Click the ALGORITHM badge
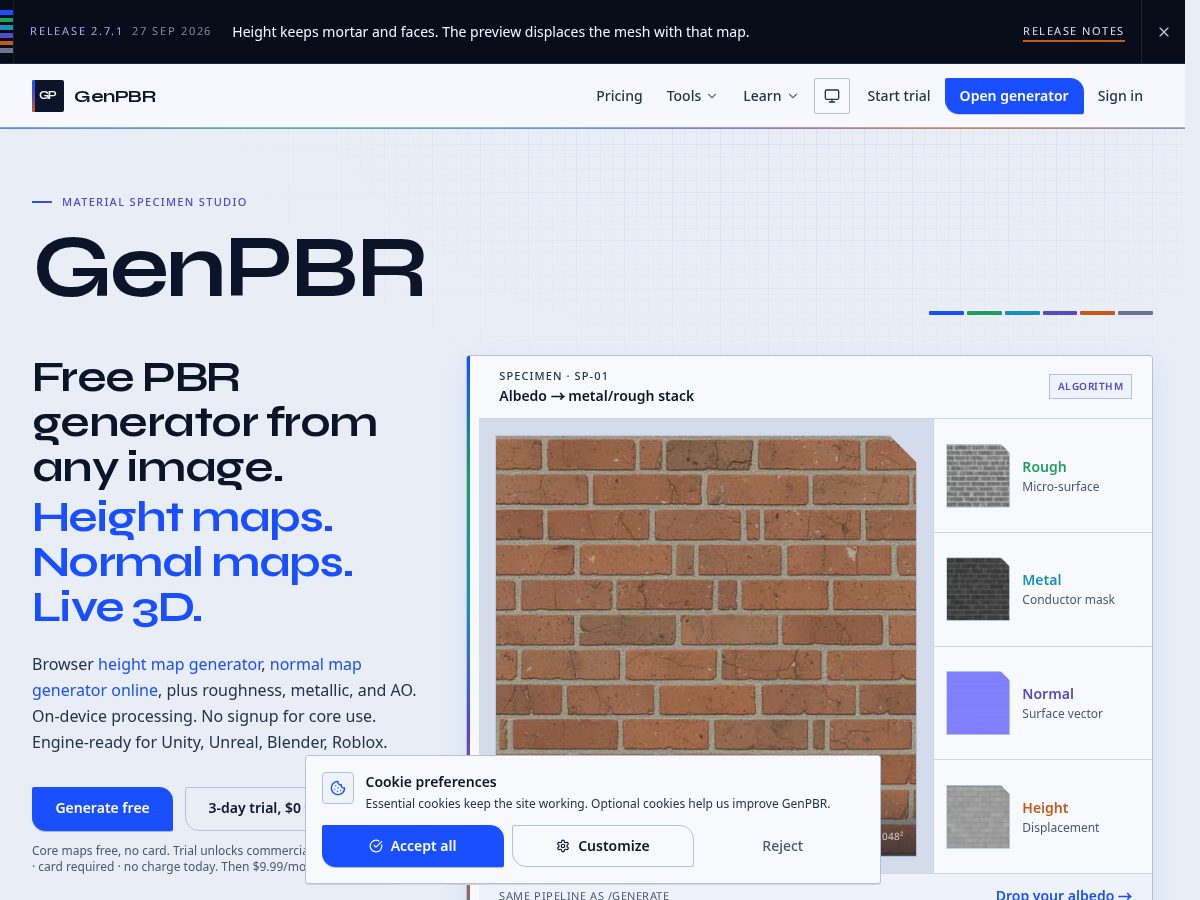 (1090, 386)
